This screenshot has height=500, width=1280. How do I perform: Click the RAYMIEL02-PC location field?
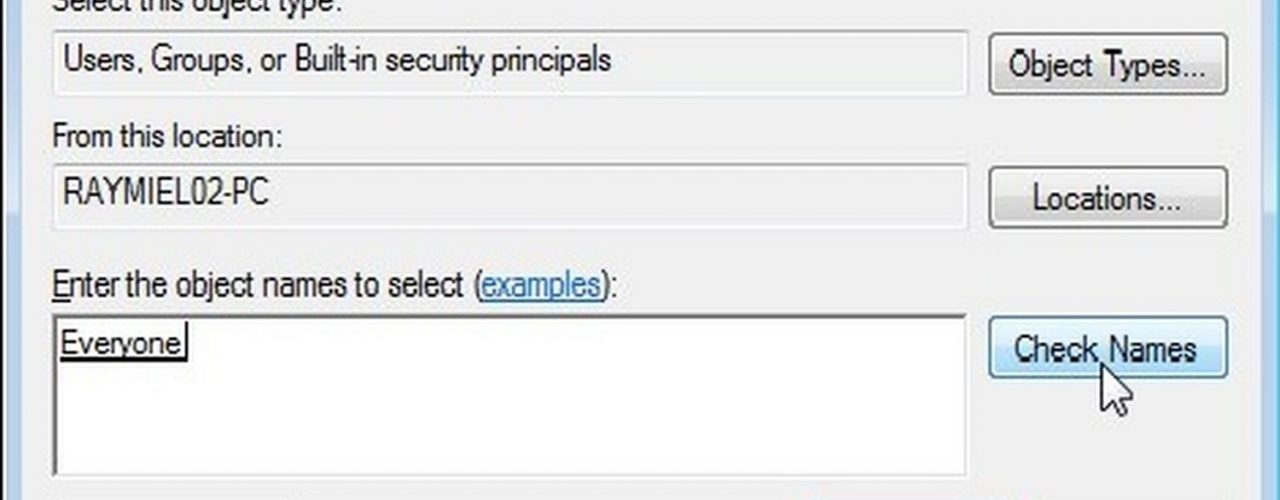coord(510,196)
